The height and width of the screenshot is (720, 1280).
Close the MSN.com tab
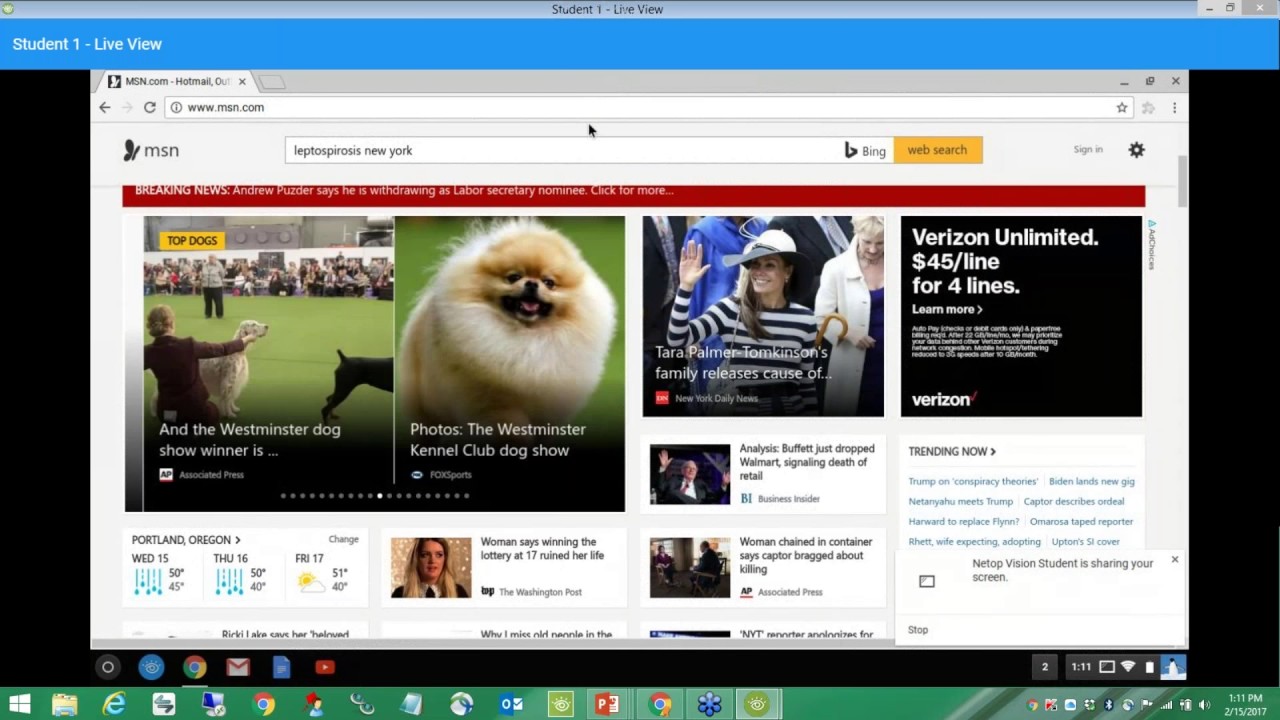click(x=242, y=81)
